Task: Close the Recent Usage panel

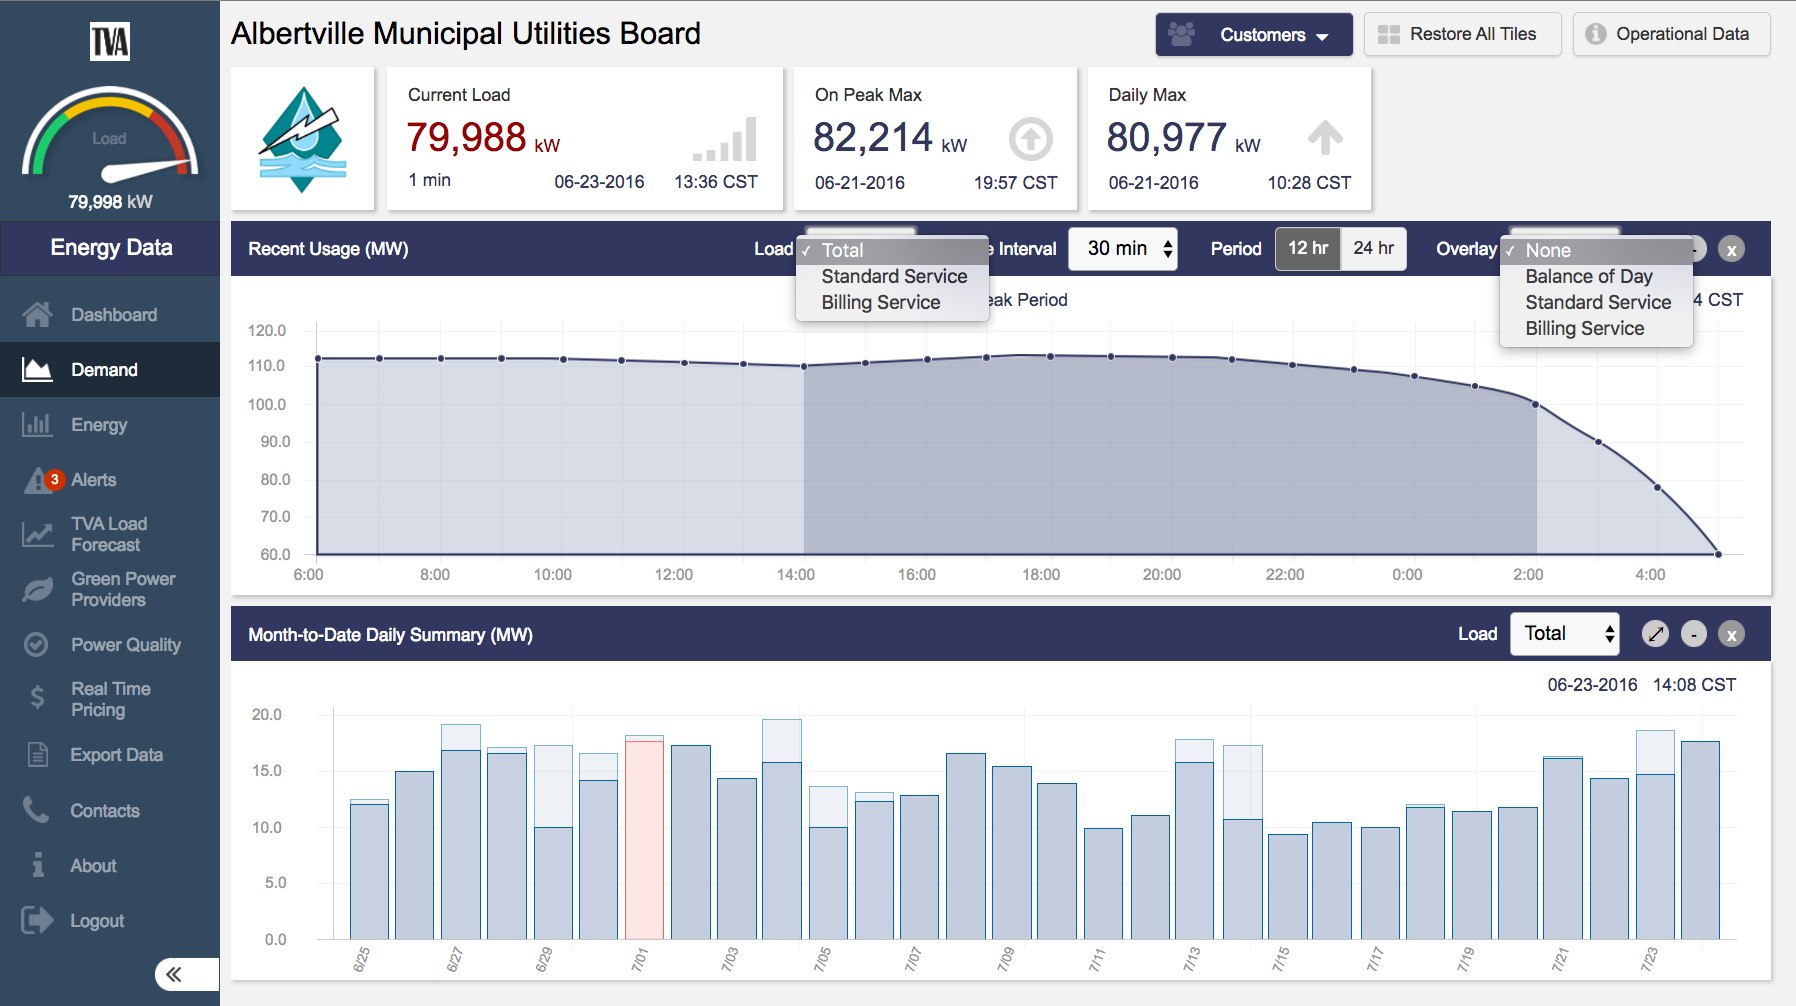Action: tap(1732, 249)
